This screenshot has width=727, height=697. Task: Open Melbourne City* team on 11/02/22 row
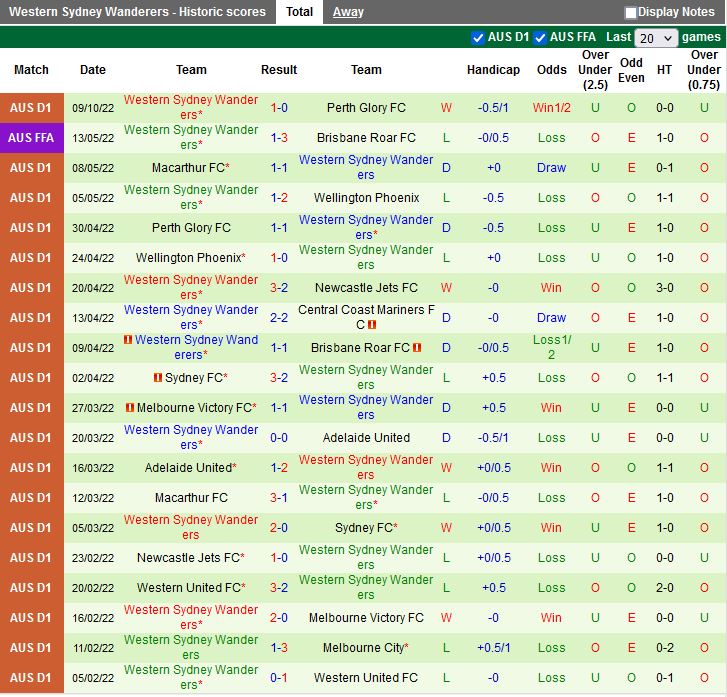[x=366, y=647]
